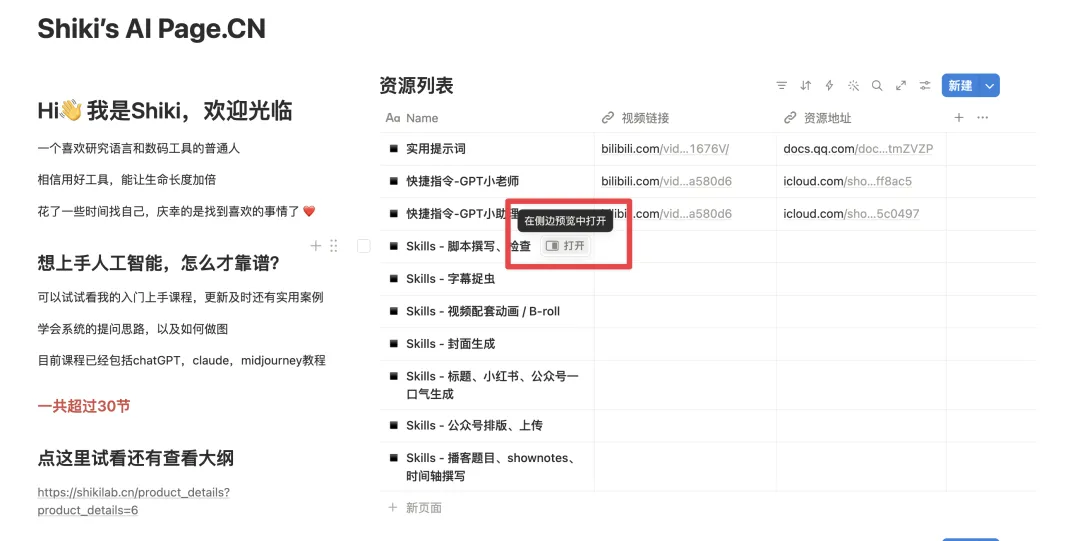Open automations via the lightning bolt icon
The image size is (1080, 541).
[829, 86]
